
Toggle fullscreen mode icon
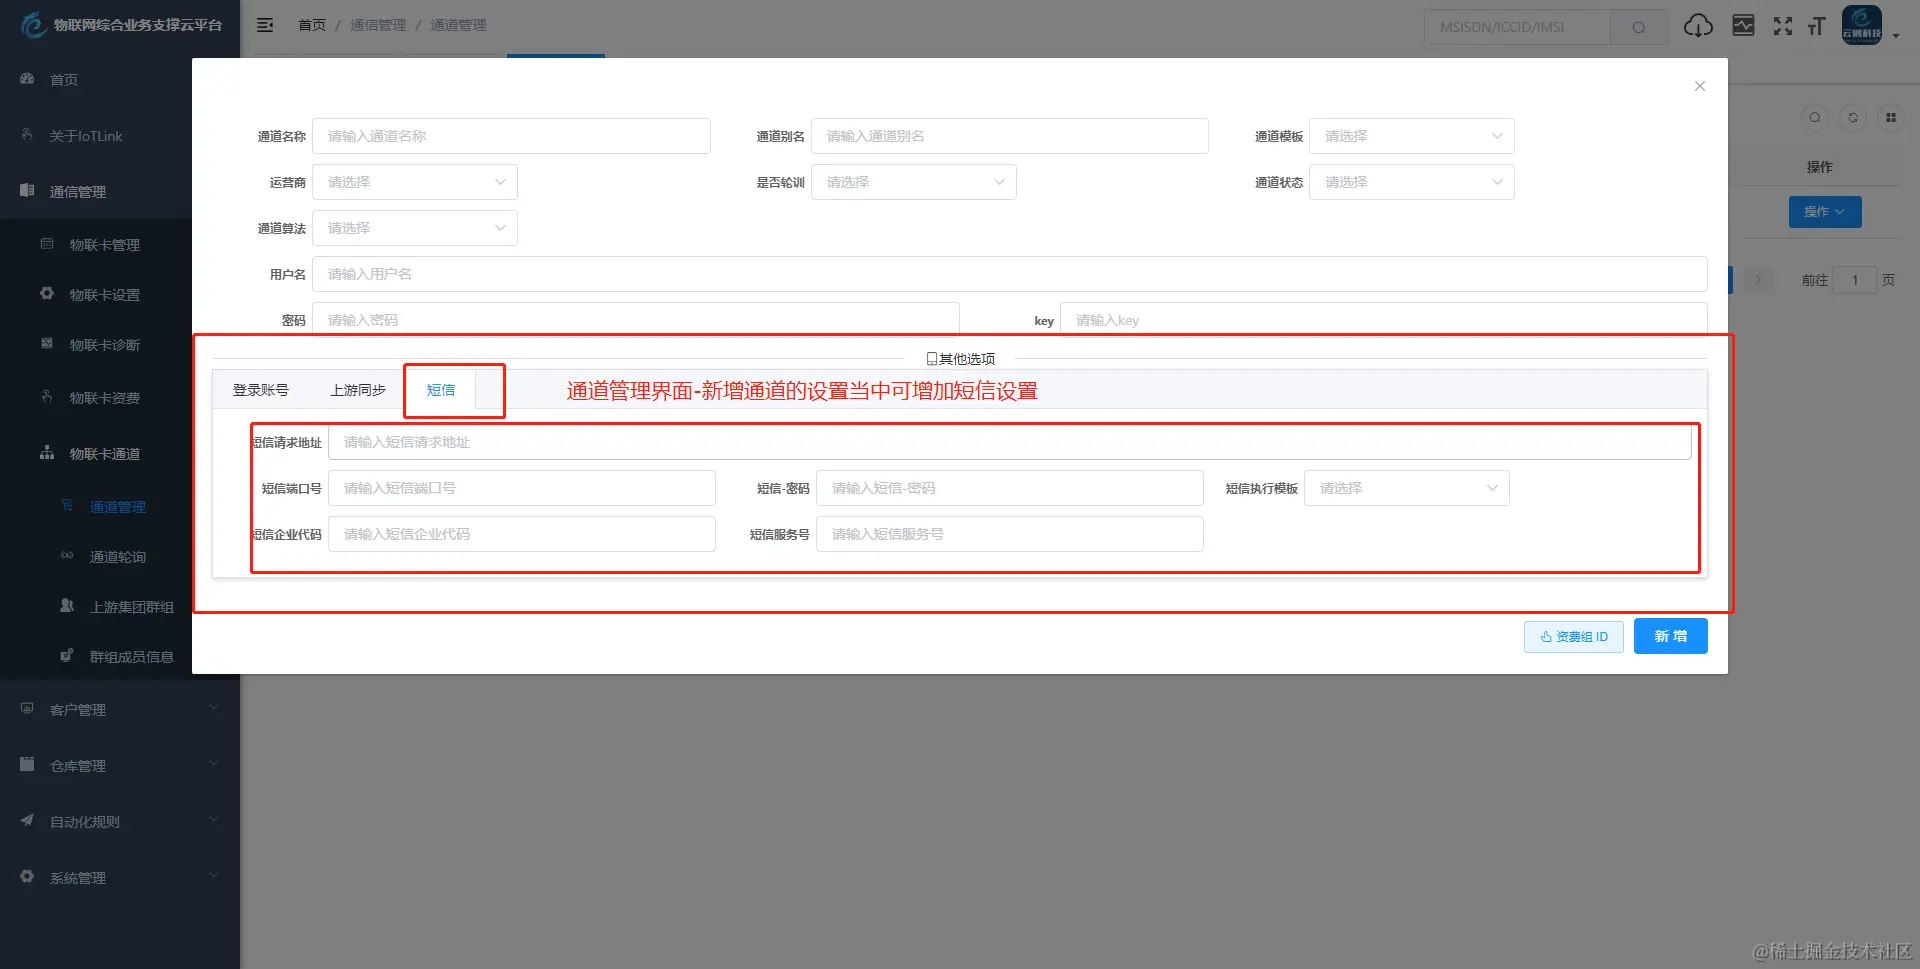pyautogui.click(x=1783, y=26)
